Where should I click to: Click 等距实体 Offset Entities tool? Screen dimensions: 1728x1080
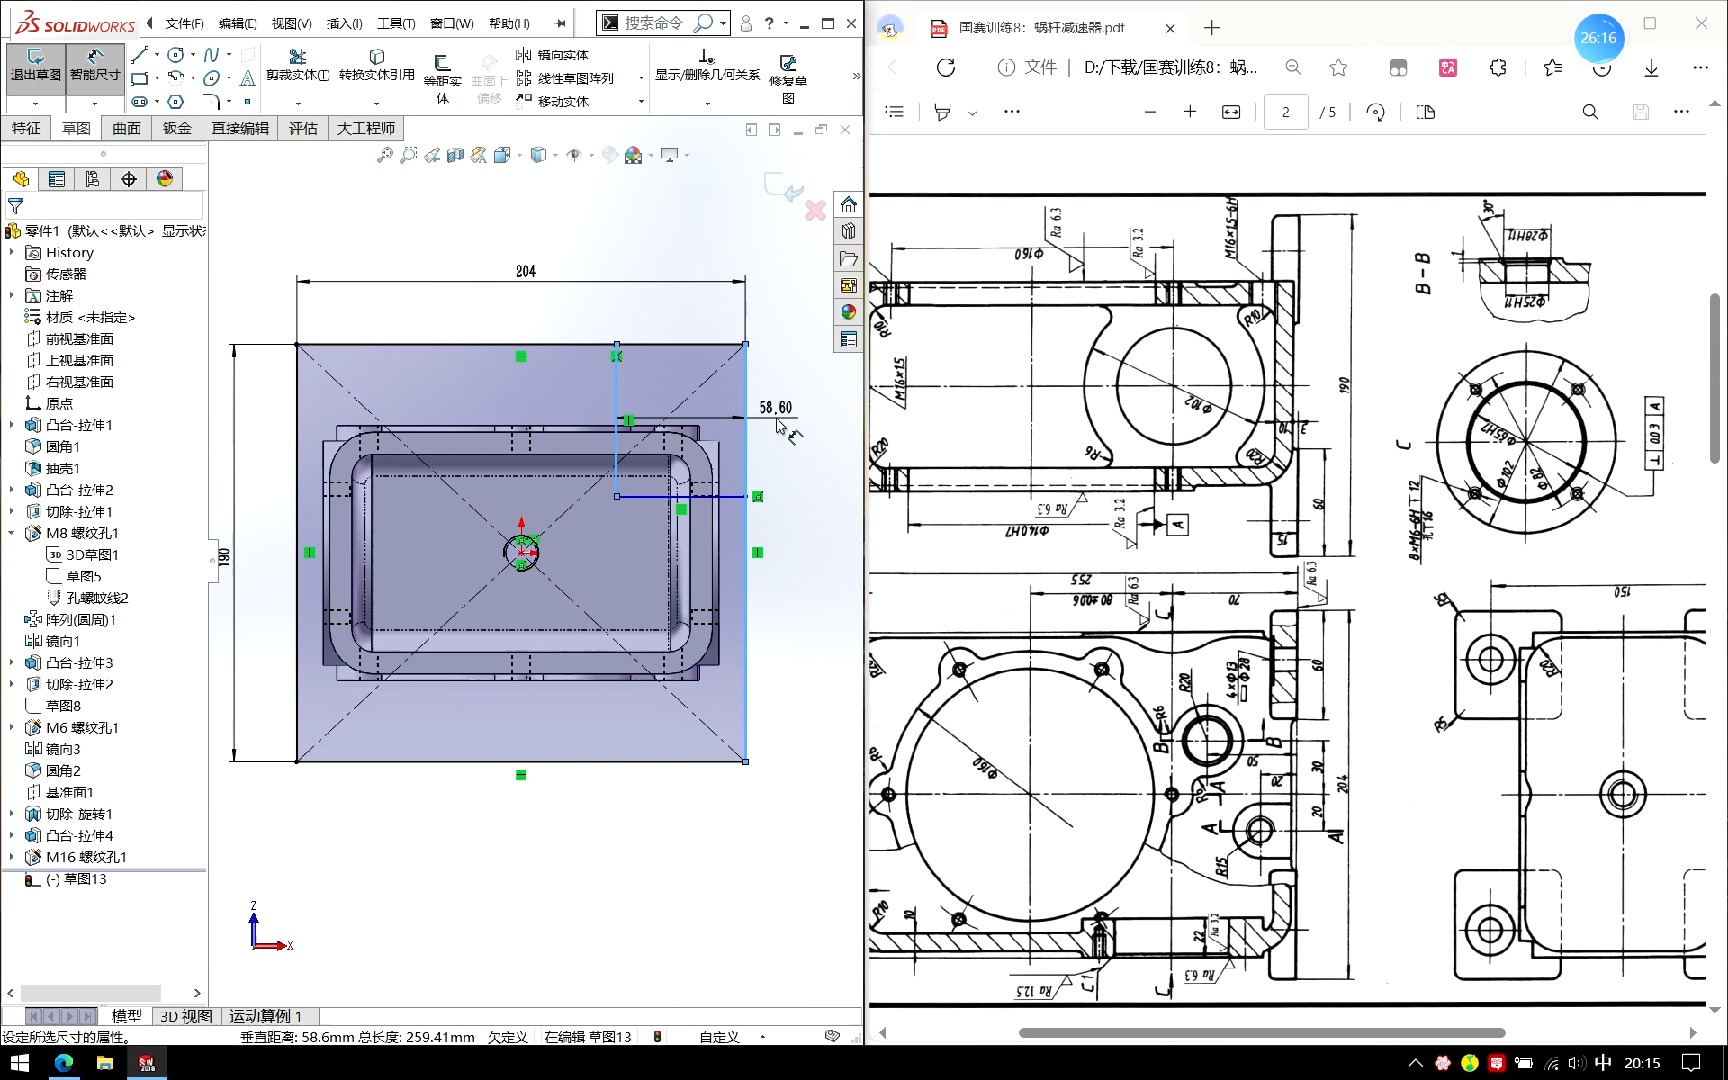(x=442, y=78)
